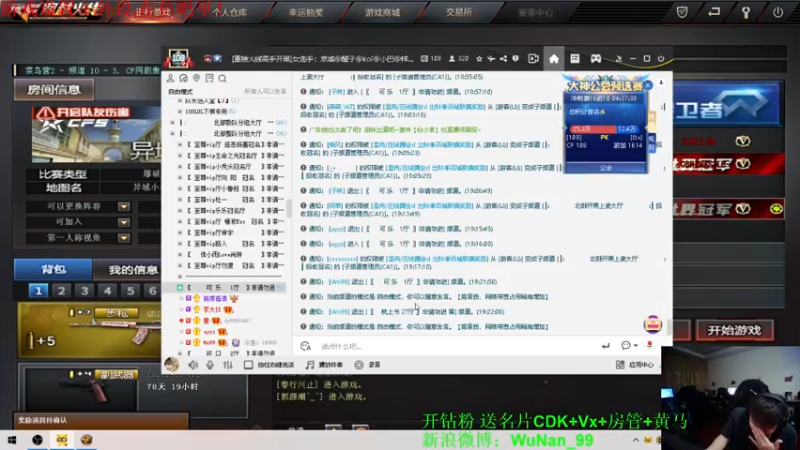
Task: Click the YY channel avatar badge 108
Action: coord(178,58)
